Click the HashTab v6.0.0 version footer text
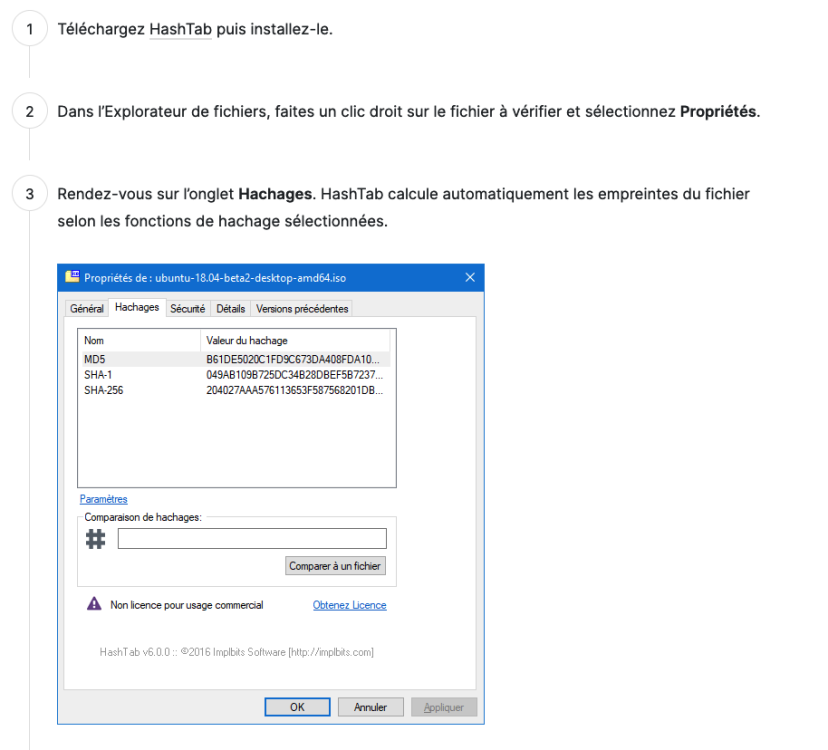This screenshot has height=750, width=828. [x=237, y=652]
